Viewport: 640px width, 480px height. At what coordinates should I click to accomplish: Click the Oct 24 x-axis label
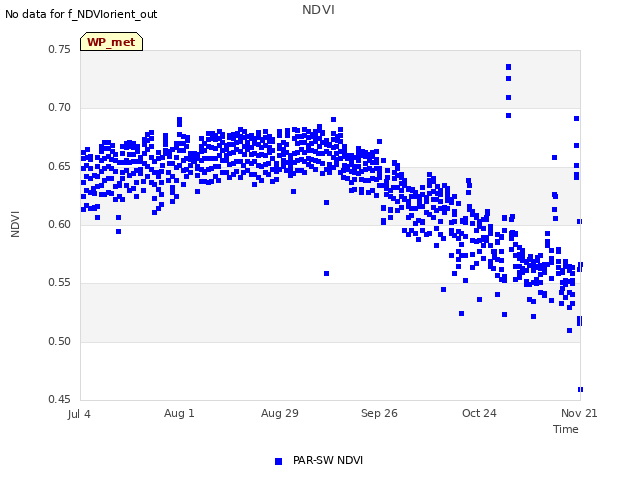pyautogui.click(x=479, y=413)
